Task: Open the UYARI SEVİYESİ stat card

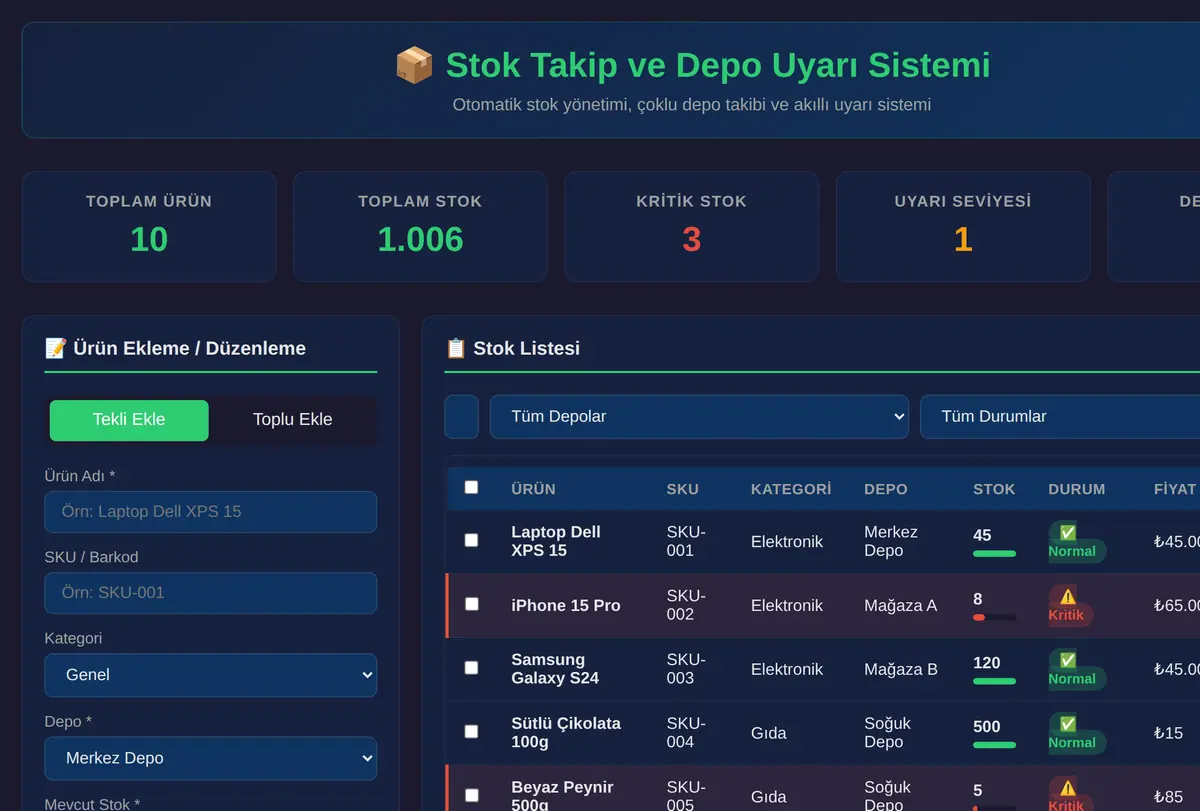Action: 963,226
